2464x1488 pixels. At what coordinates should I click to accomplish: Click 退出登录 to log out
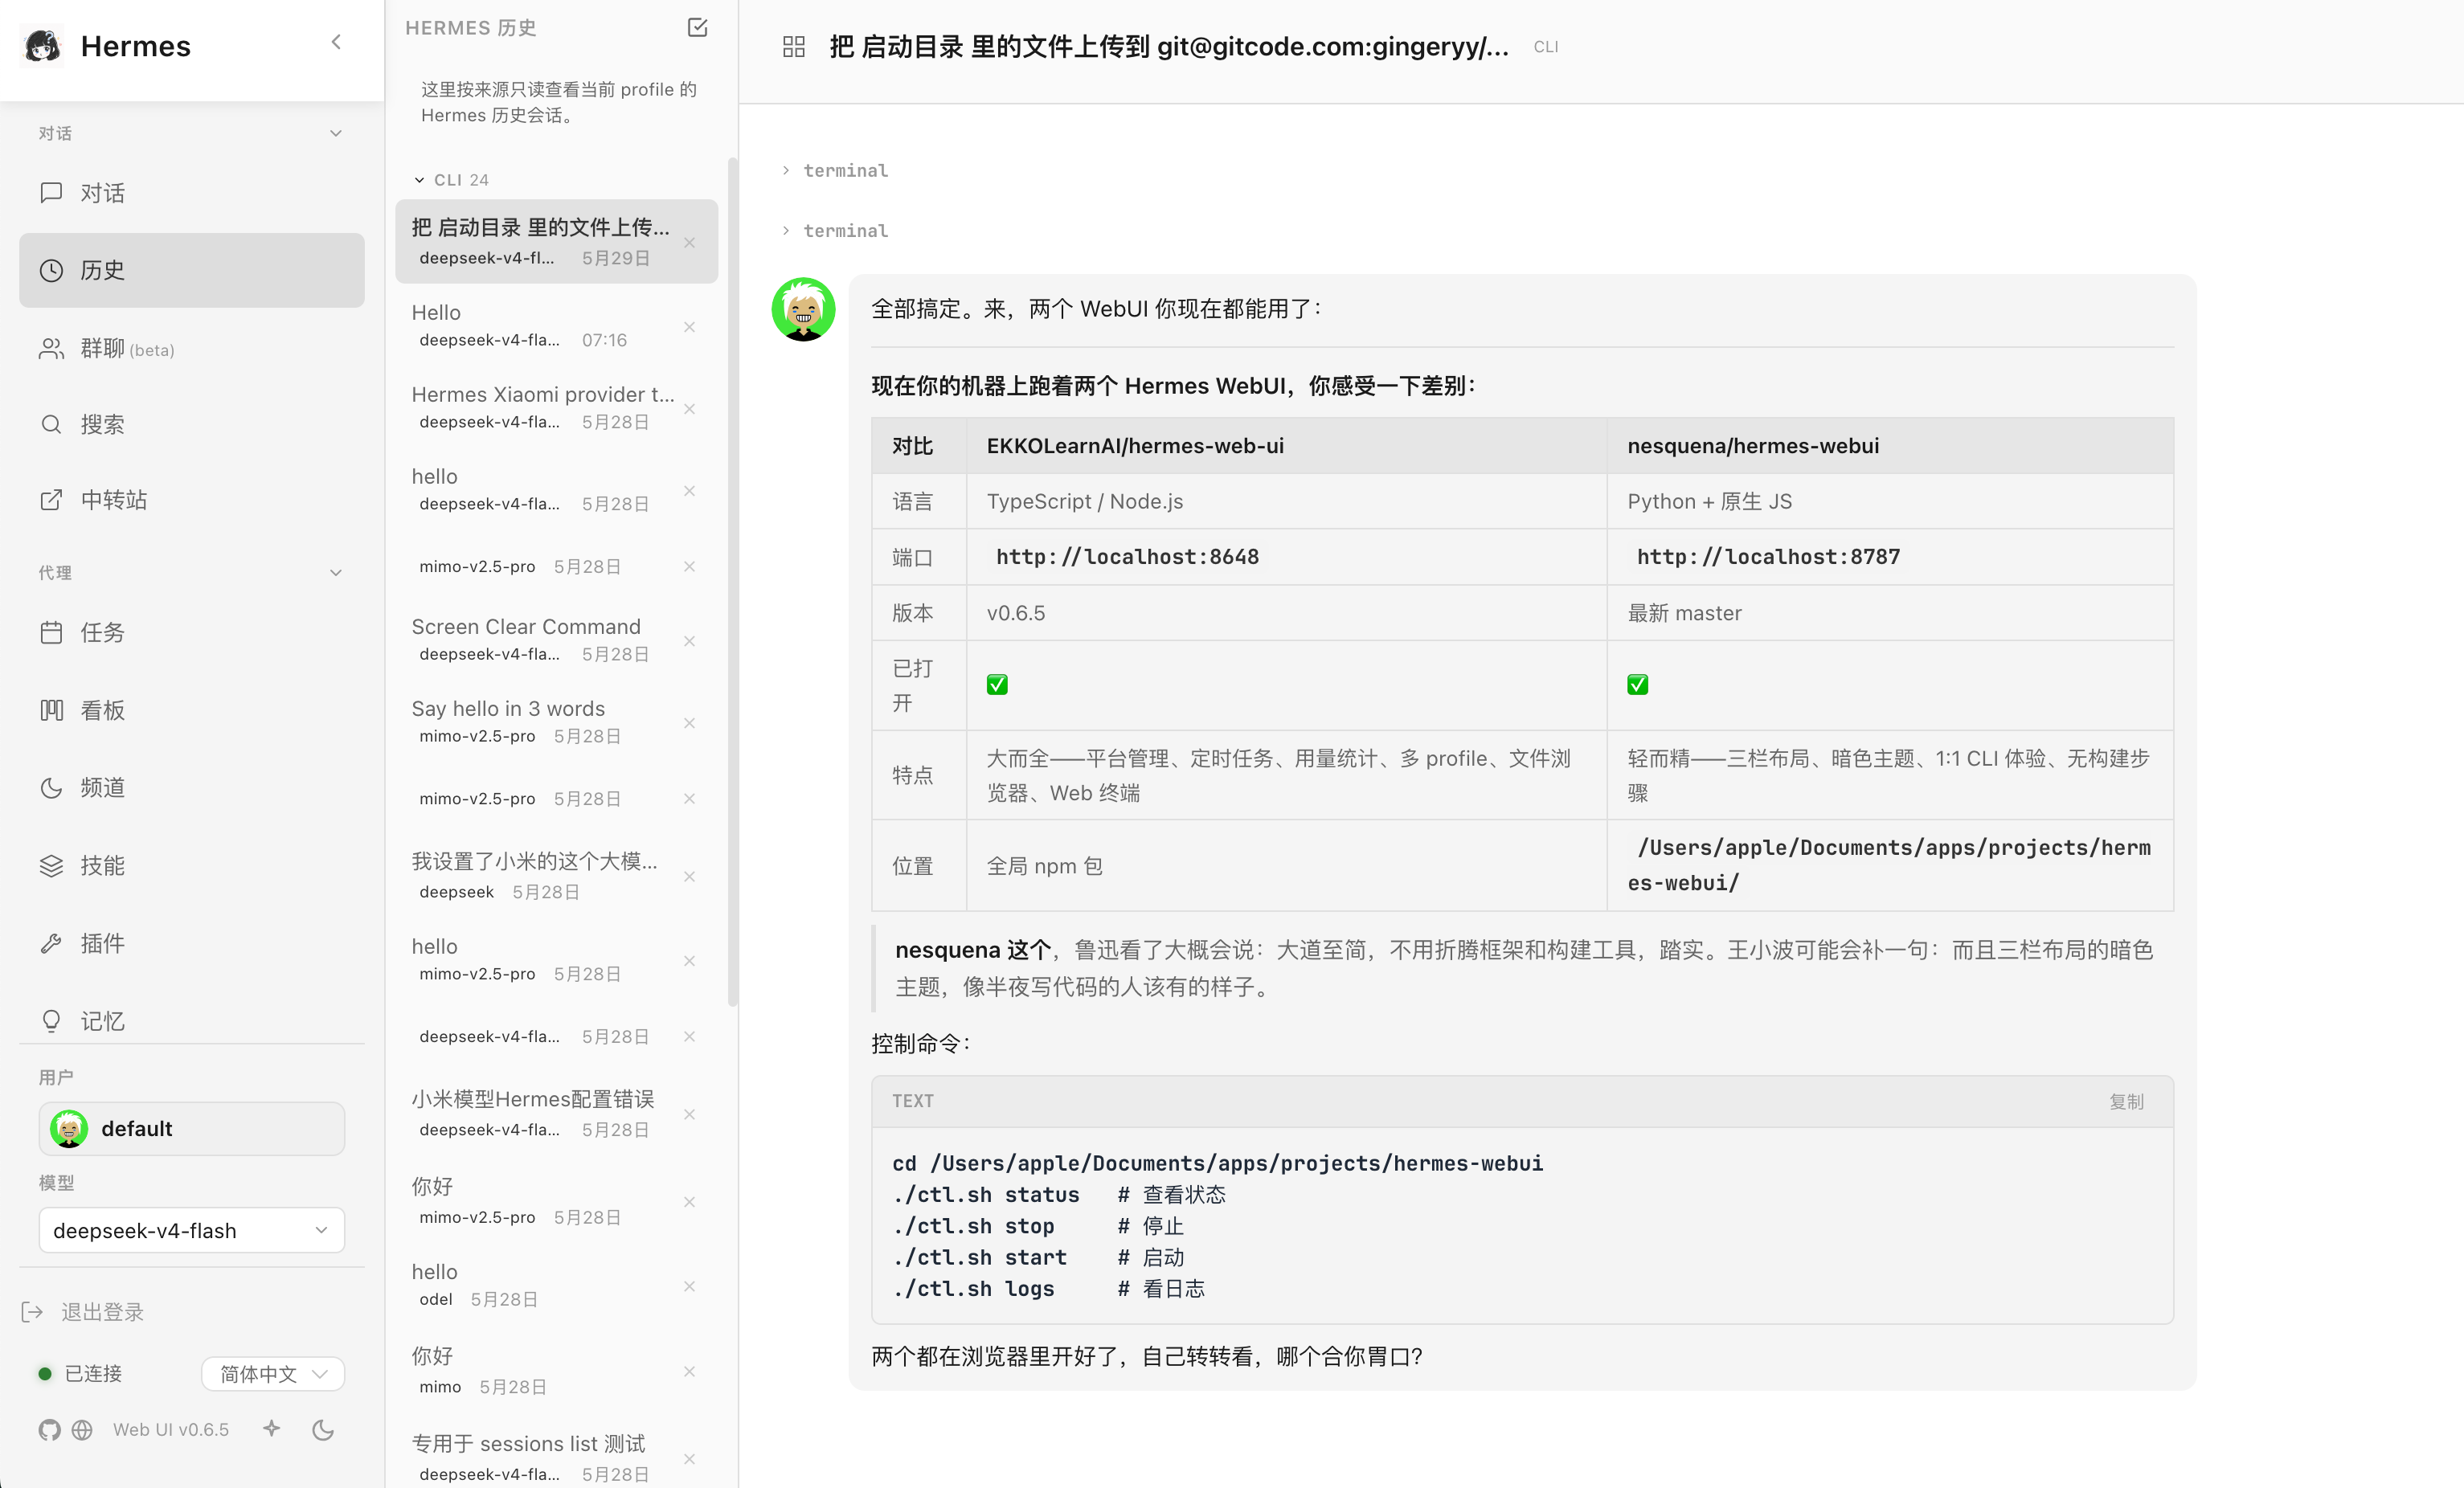84,1312
